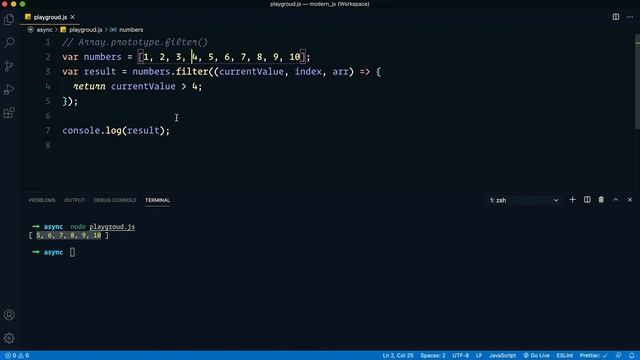Click the number 10 in the numbers array
Viewport: 640px width, 360px height.
click(295, 57)
